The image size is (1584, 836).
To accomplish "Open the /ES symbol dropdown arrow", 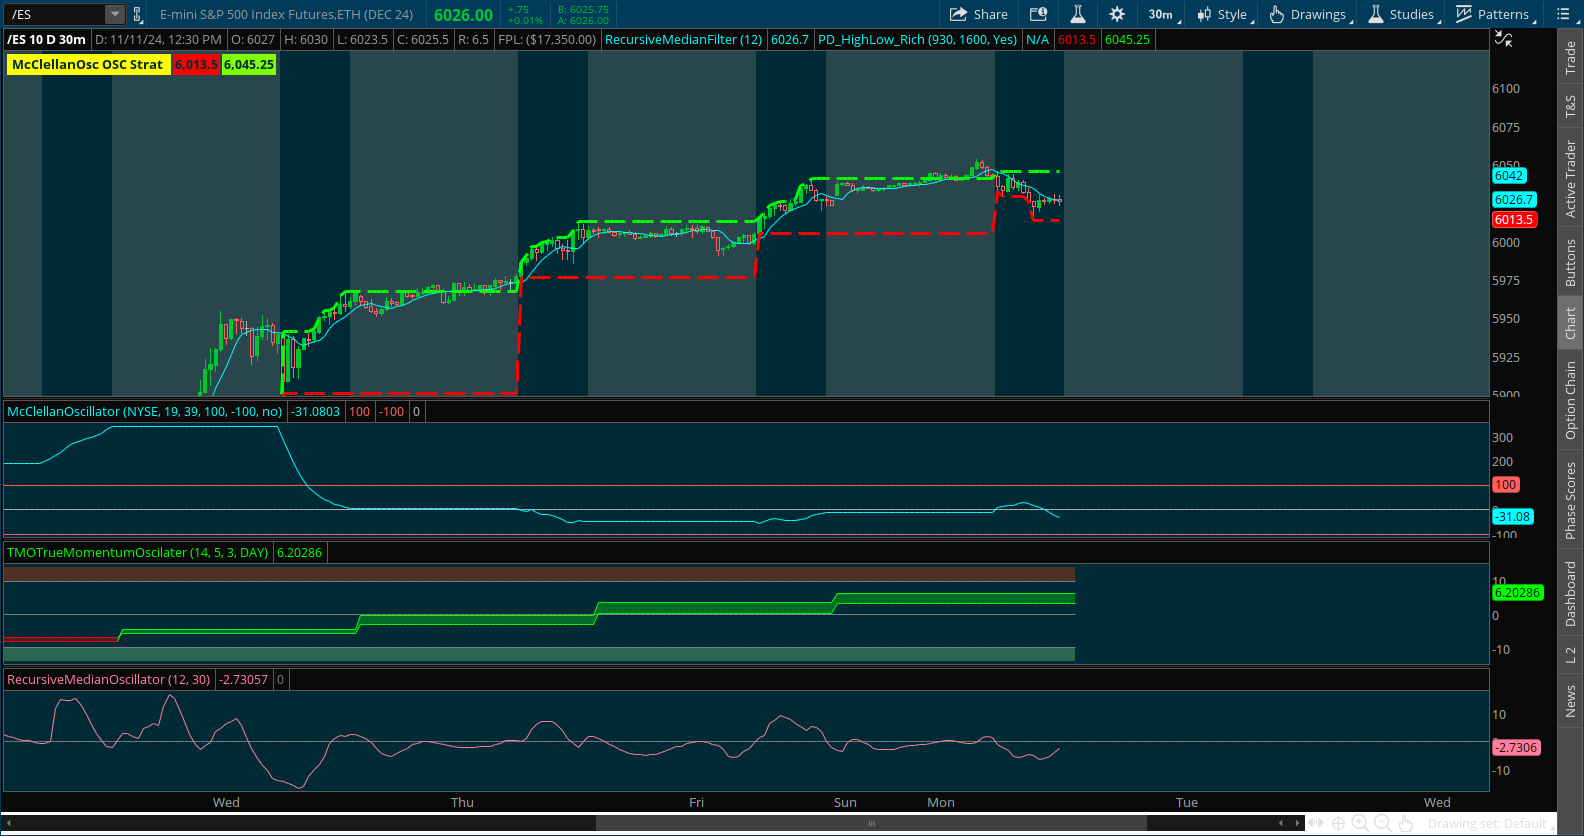I will [x=115, y=14].
